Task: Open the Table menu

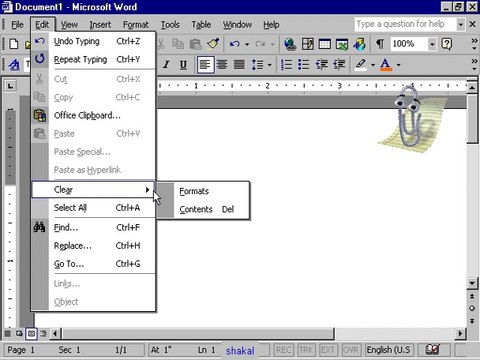Action: click(x=201, y=25)
